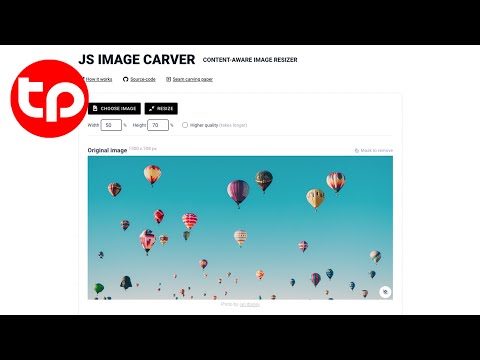Click the Higher quality (takes longer) label
This screenshot has width=480, height=360.
click(218, 125)
